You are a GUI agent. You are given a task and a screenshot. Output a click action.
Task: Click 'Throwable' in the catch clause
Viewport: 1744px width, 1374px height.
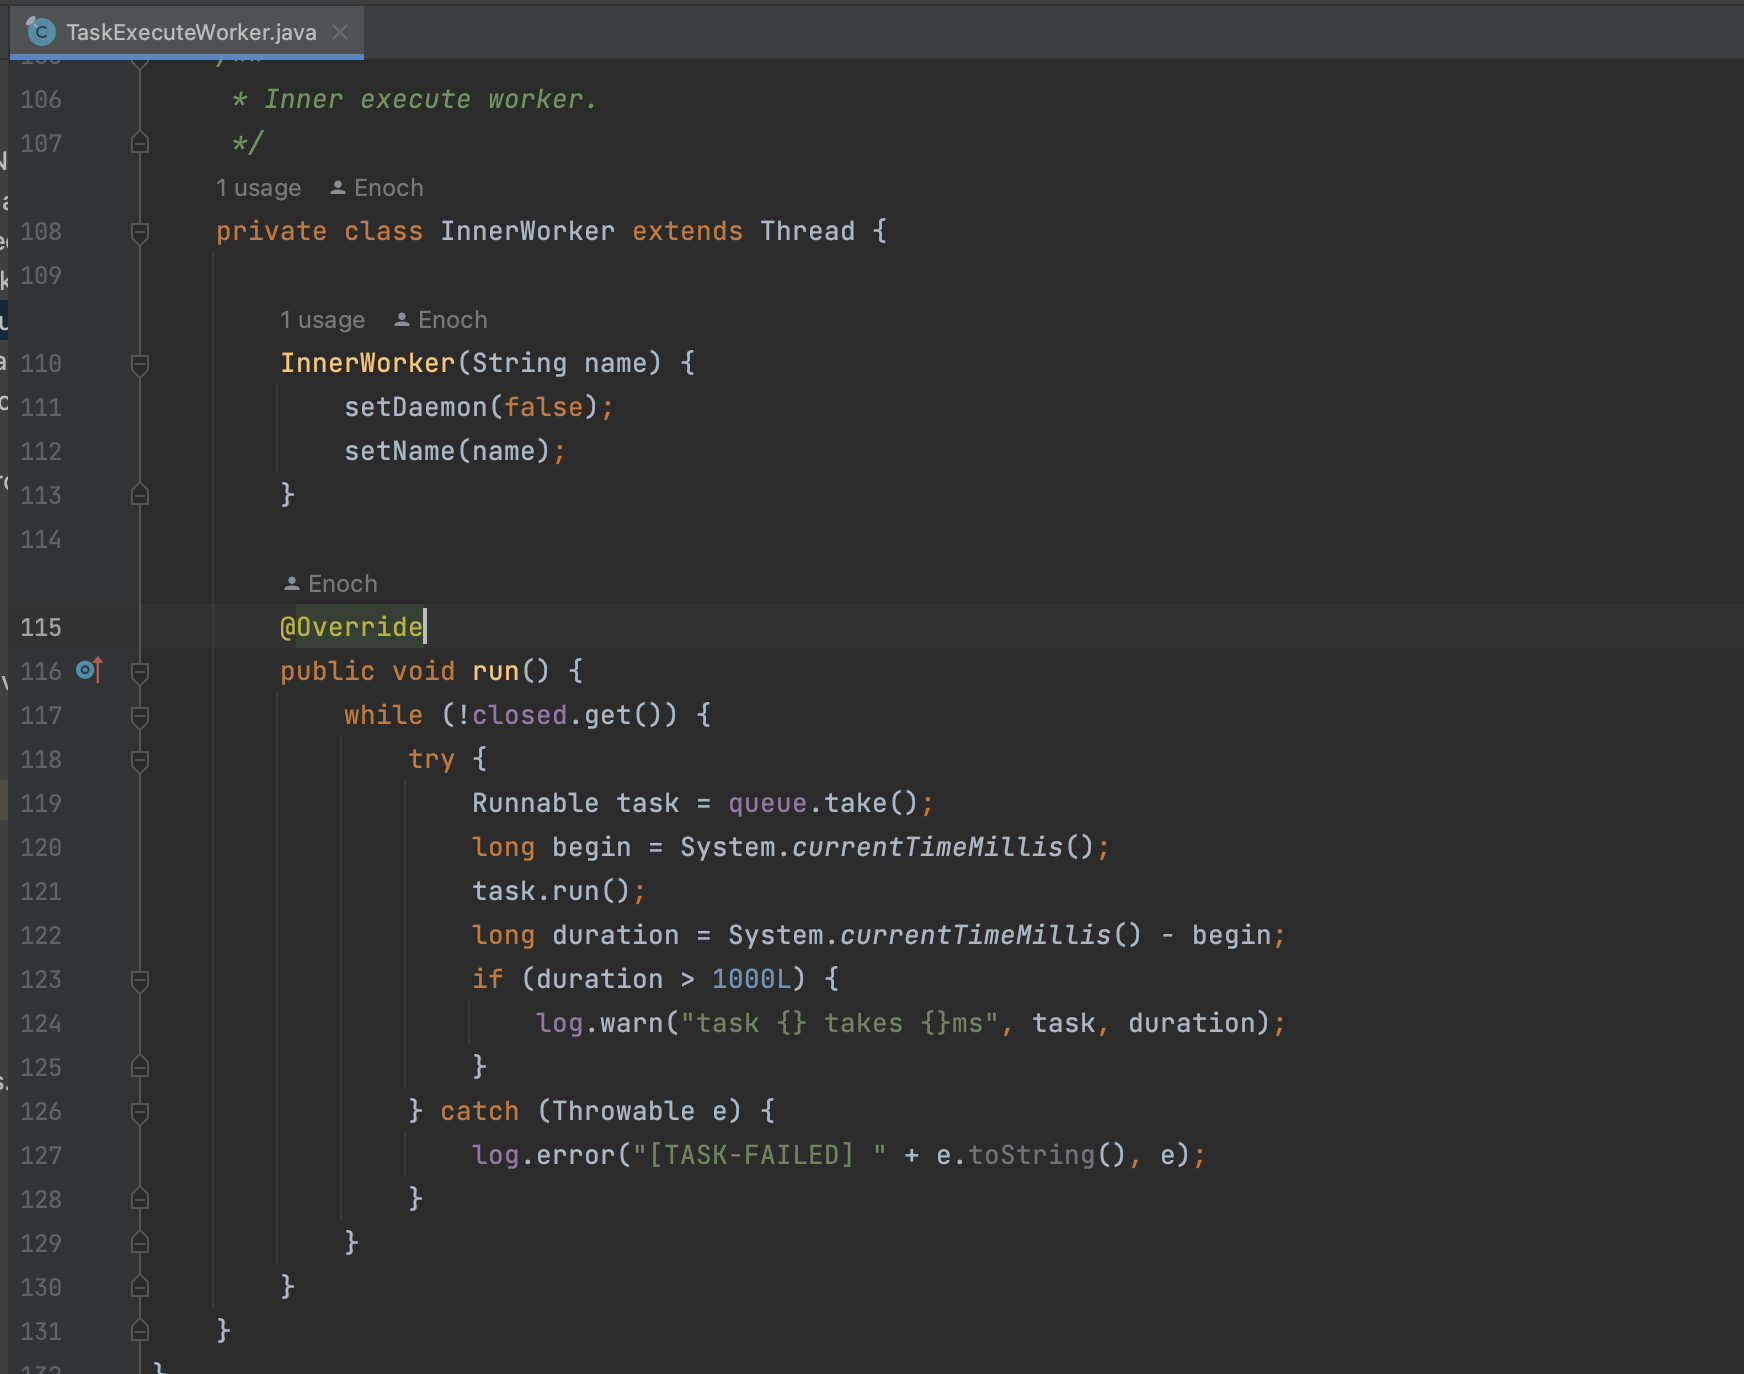tap(623, 1111)
